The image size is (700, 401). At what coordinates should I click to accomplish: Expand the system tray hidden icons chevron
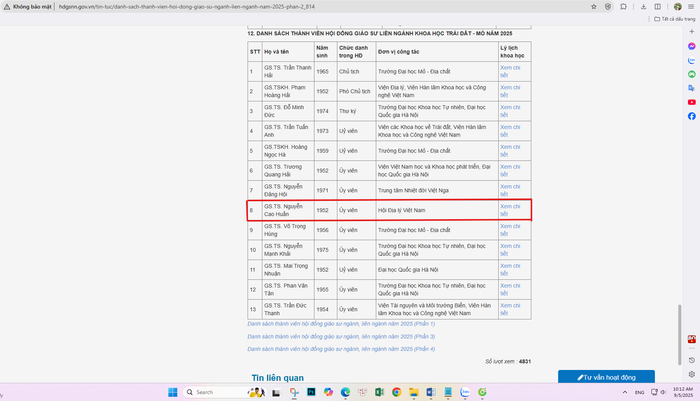625,392
